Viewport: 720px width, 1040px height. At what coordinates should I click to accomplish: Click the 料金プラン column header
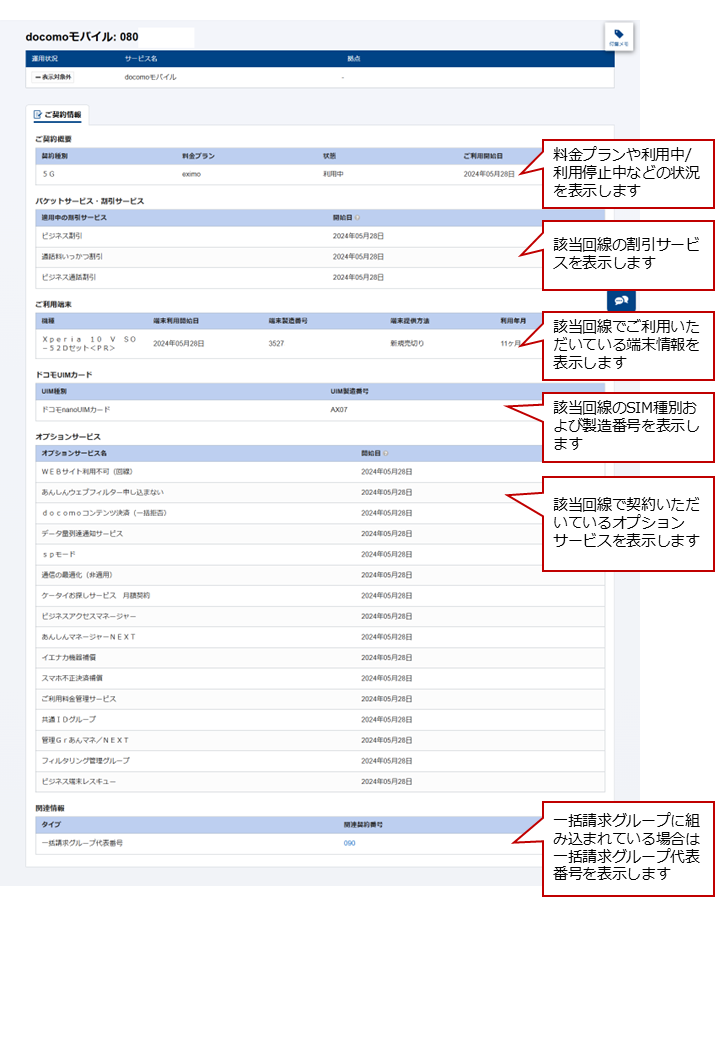[198, 156]
